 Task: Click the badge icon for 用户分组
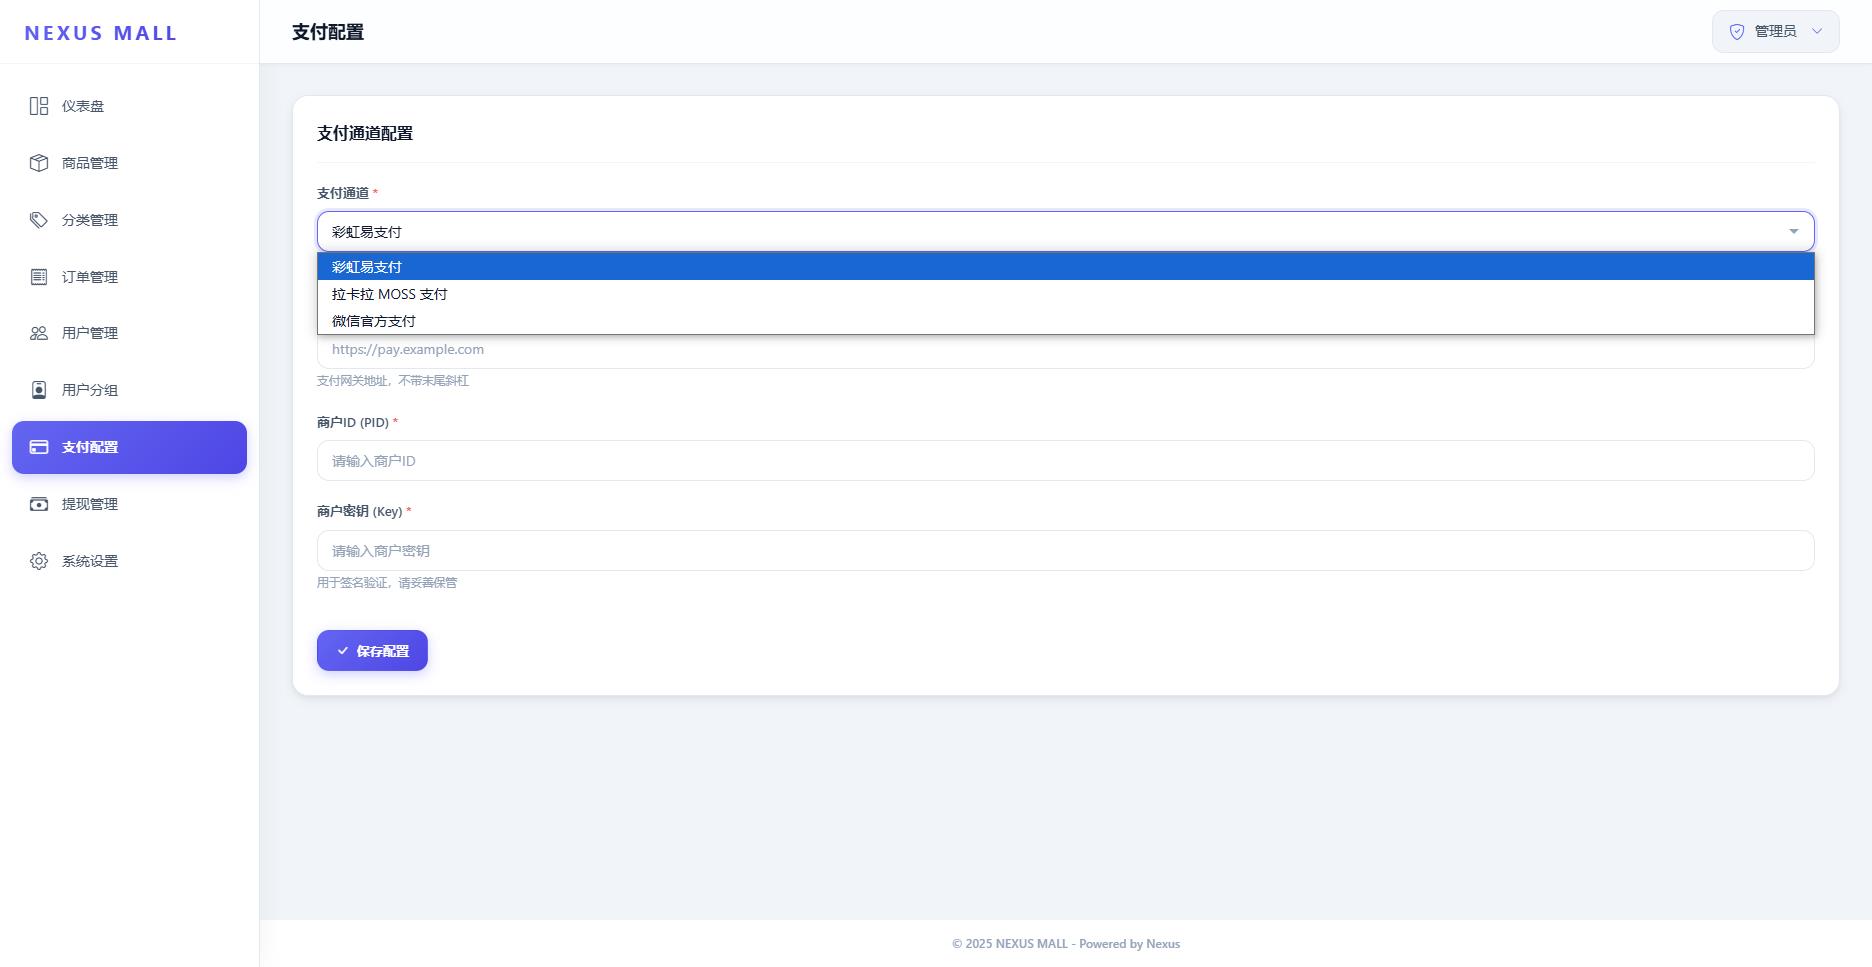(39, 390)
